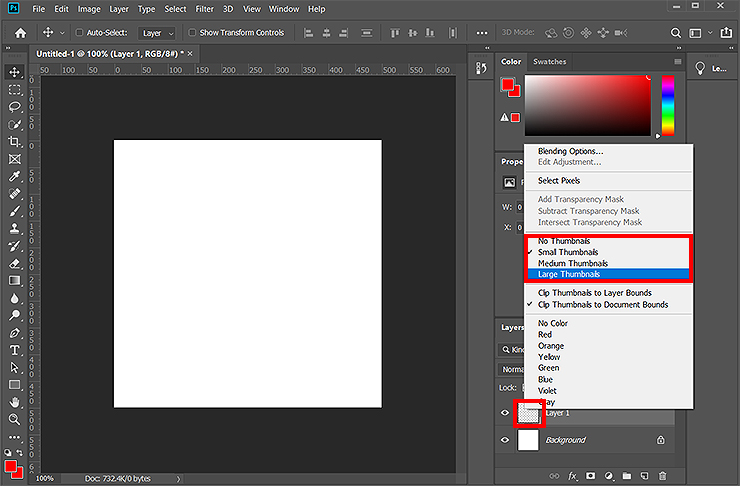Select the Spot Healing Brush tool
Viewport: 740px width, 486px height.
click(x=15, y=193)
